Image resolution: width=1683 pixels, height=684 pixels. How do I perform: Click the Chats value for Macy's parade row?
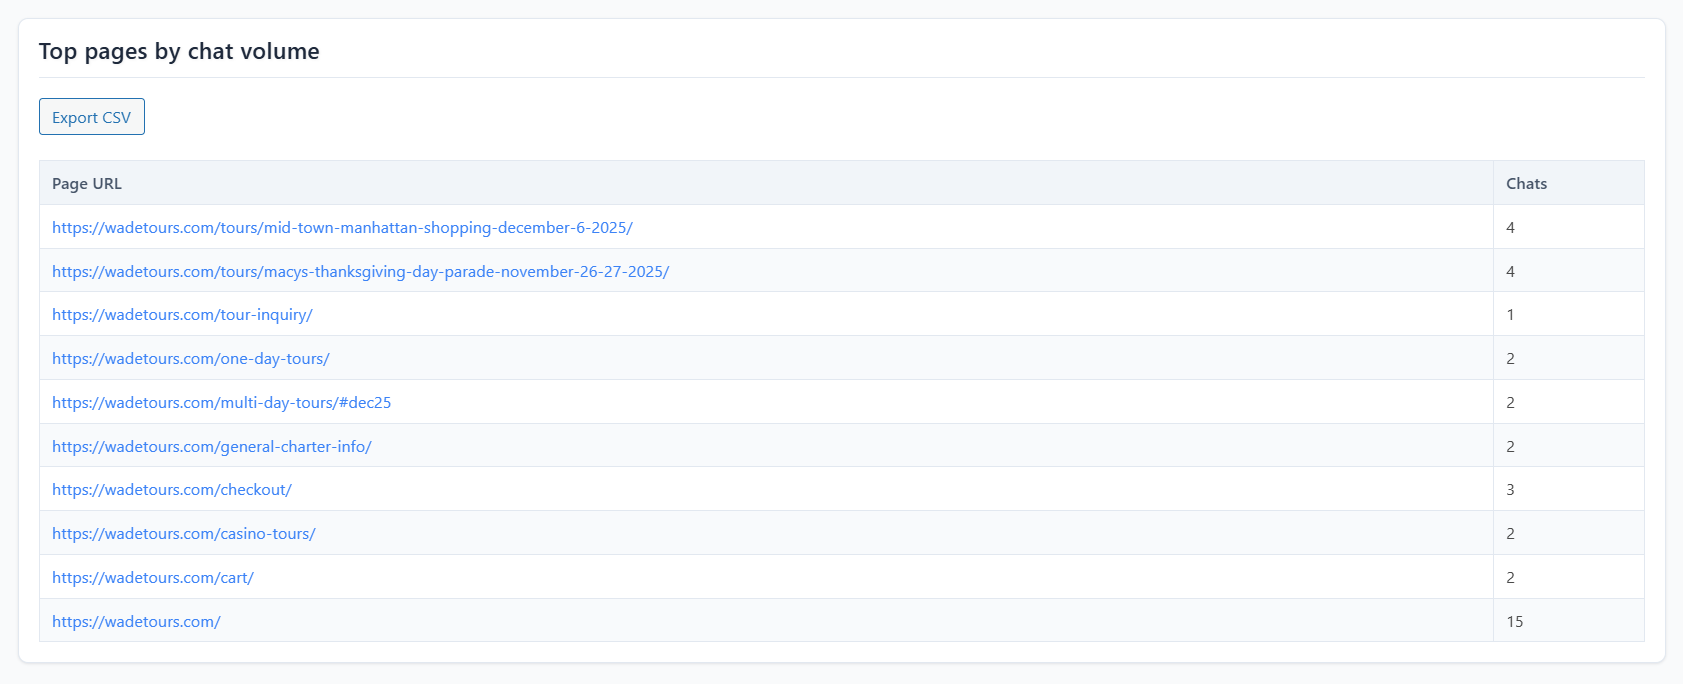[x=1510, y=272]
